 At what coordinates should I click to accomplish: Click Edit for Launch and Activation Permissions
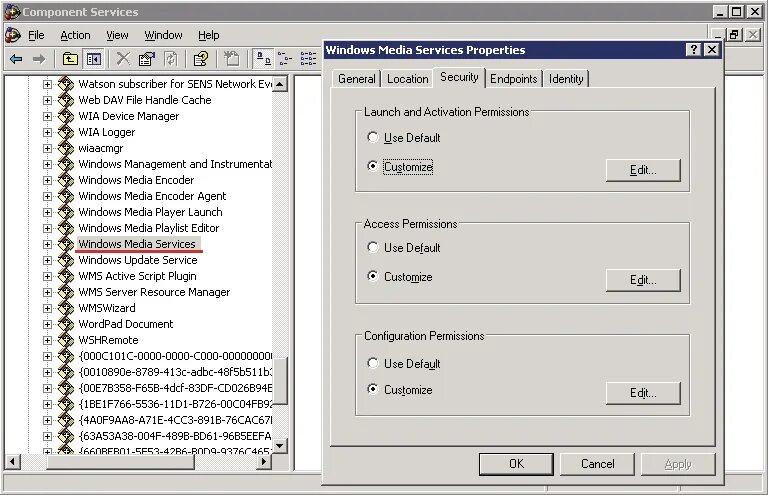click(x=643, y=170)
